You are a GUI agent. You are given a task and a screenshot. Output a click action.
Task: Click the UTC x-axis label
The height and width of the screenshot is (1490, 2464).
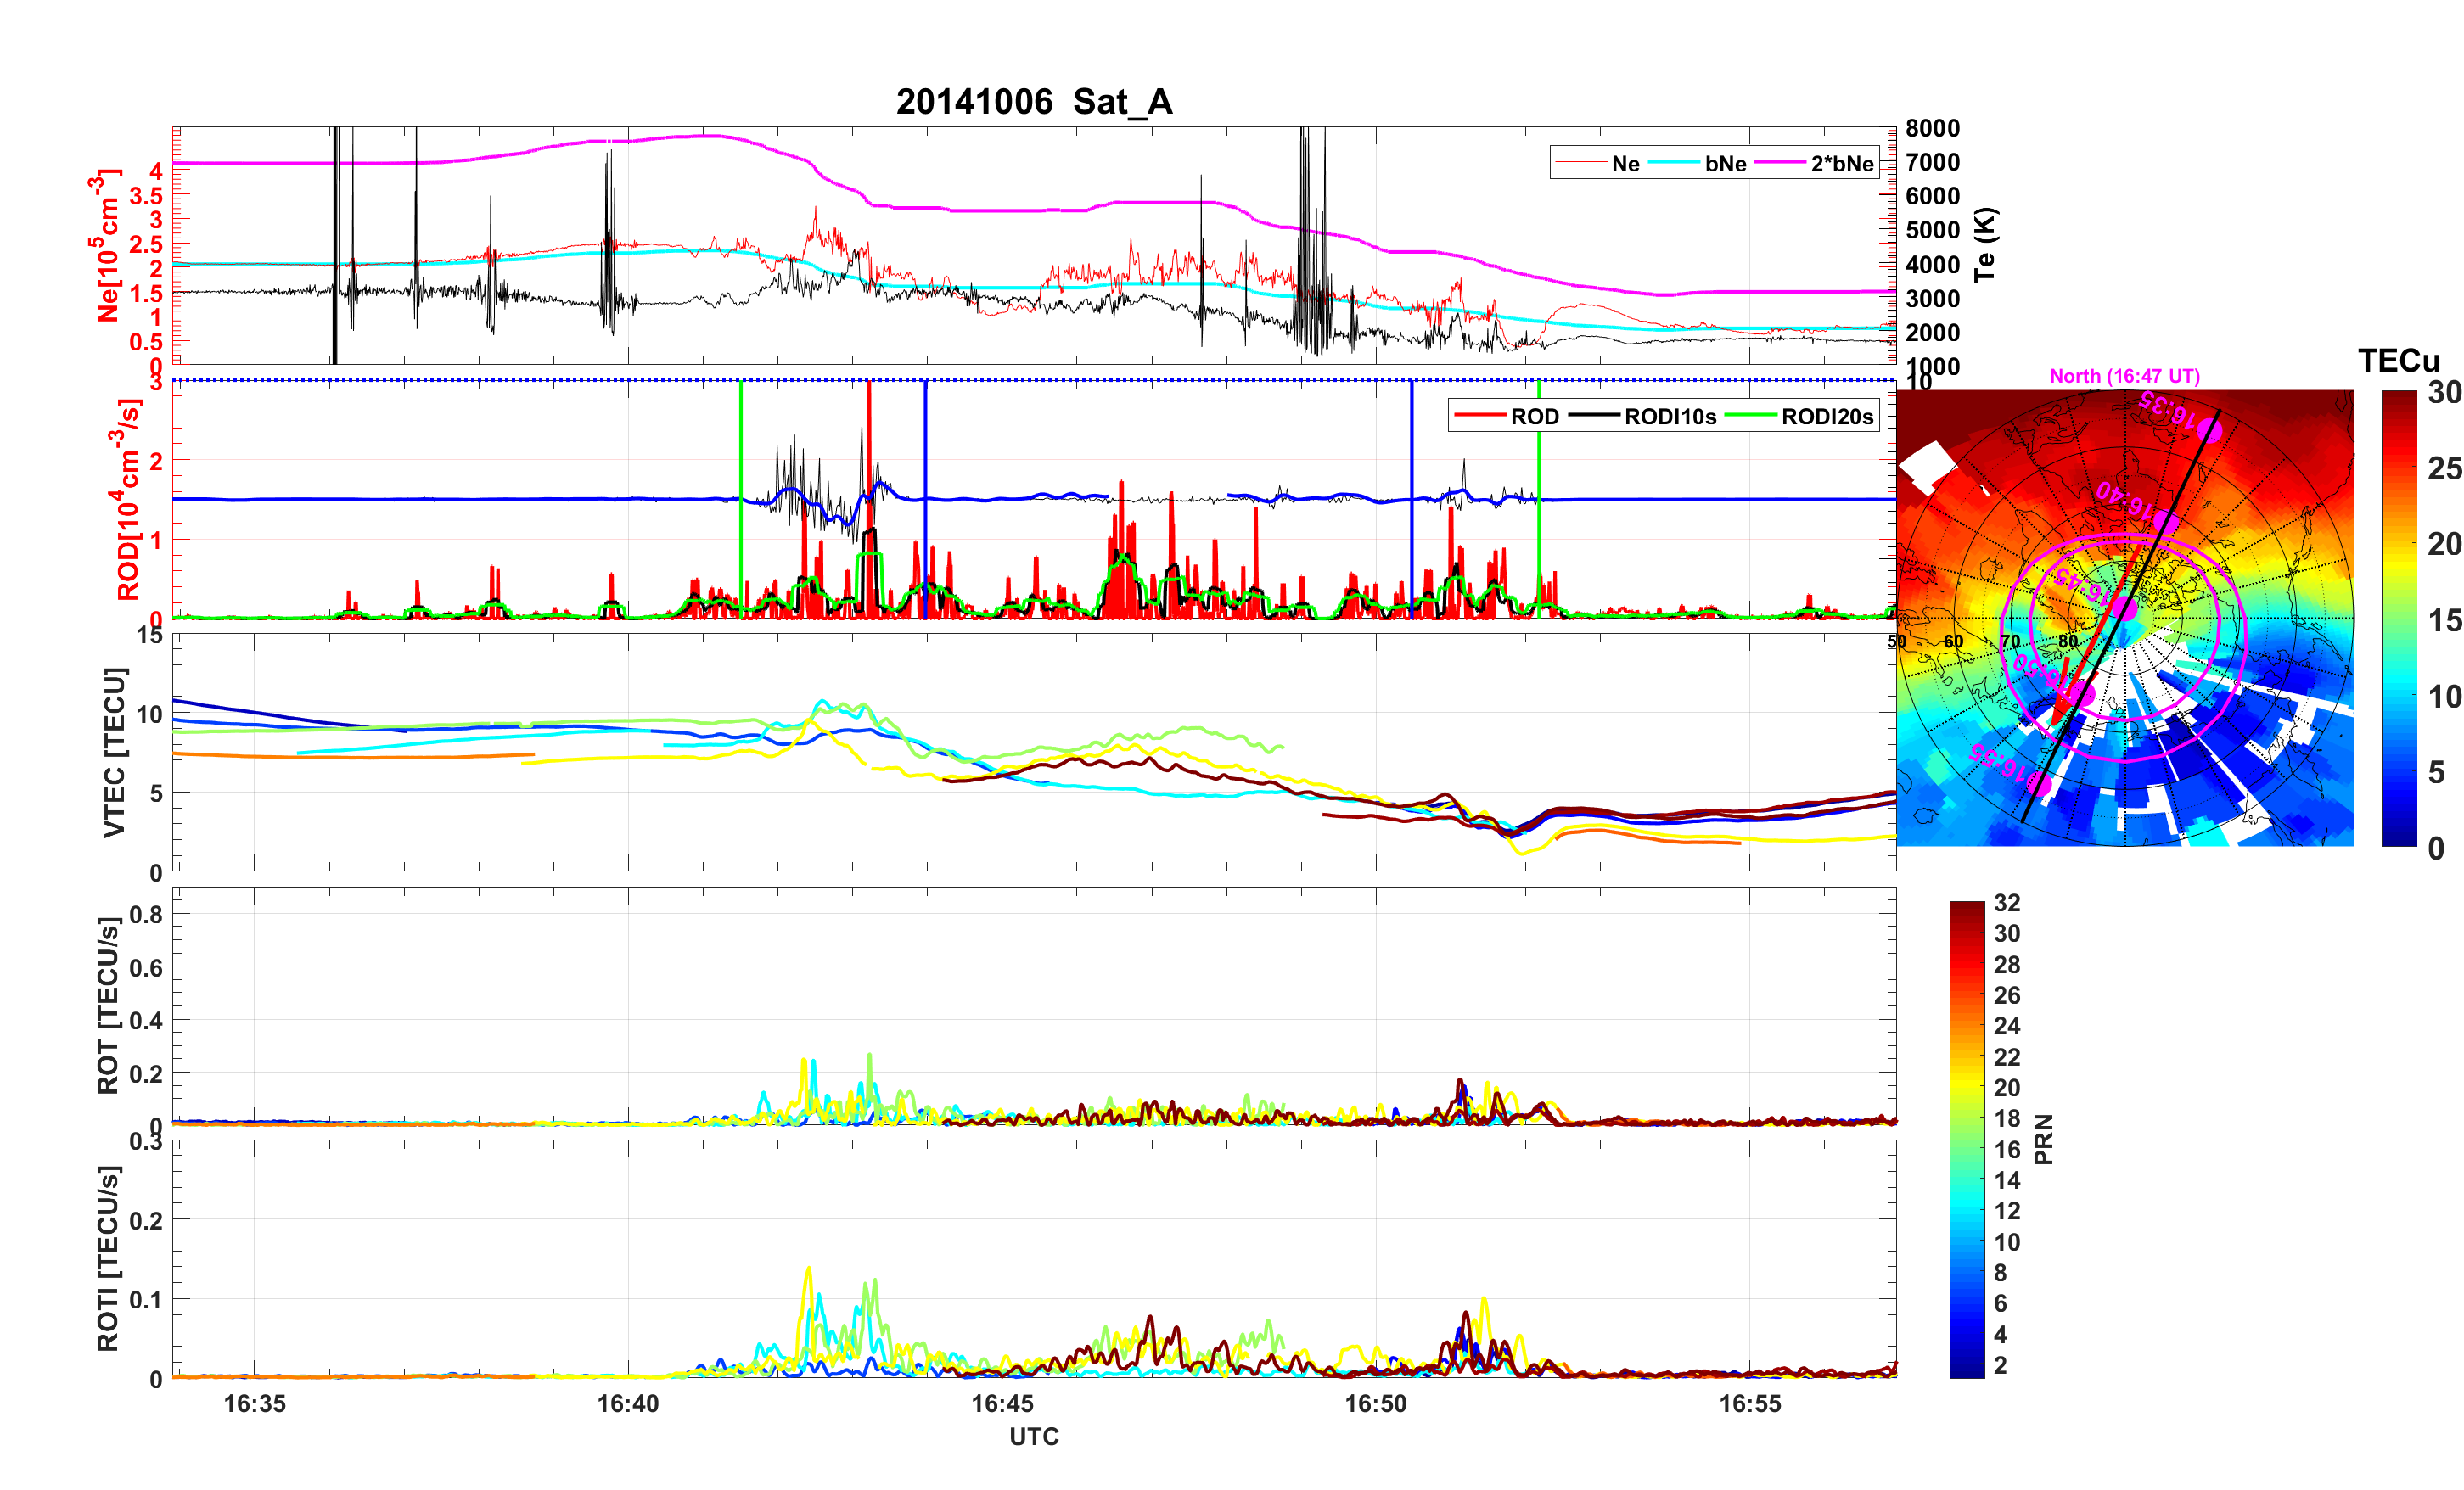[x=1034, y=1436]
